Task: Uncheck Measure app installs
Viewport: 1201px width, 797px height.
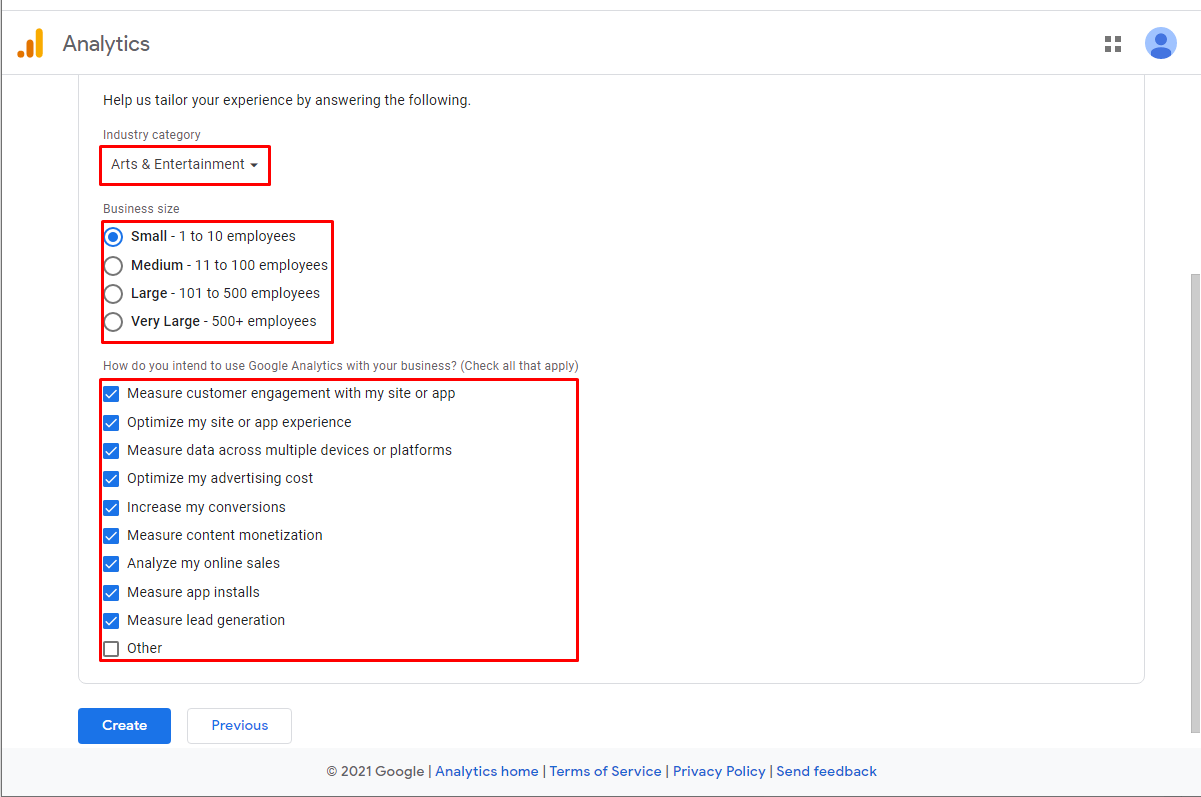Action: (111, 593)
